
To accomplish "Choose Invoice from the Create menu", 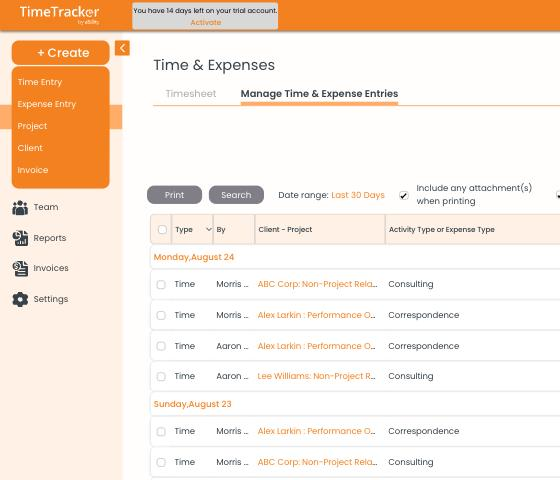I will coord(33,170).
